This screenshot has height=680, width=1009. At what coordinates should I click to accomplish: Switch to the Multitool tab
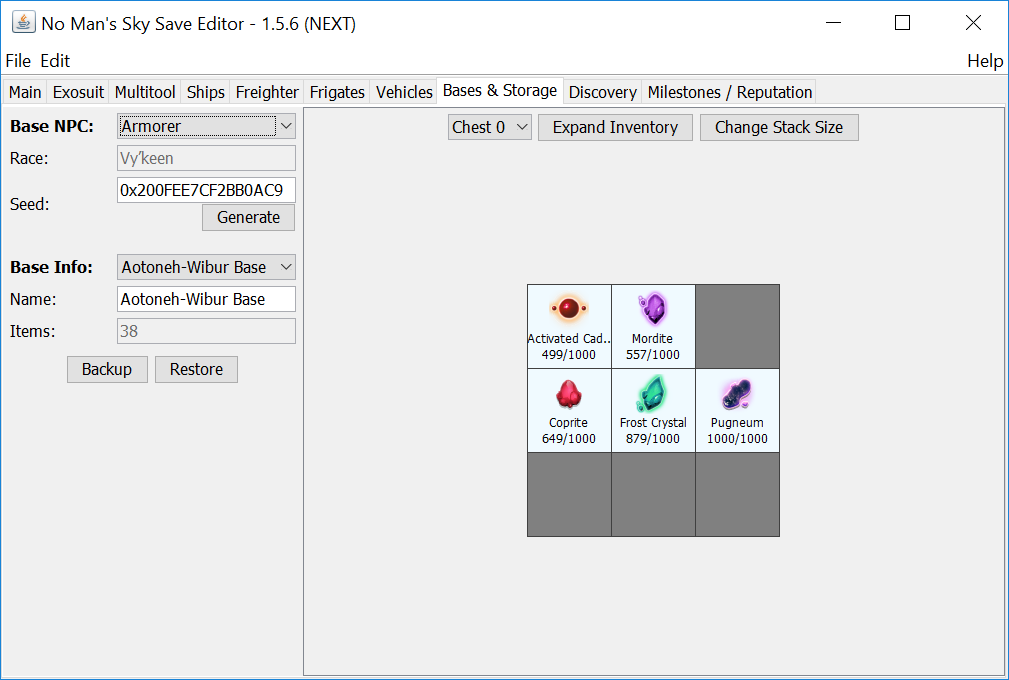[145, 92]
